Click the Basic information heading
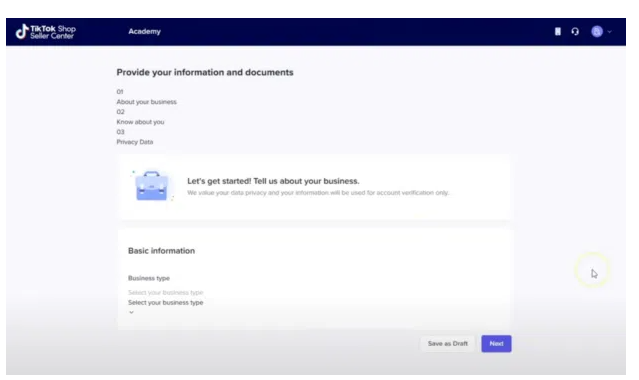The height and width of the screenshot is (380, 639). coord(161,251)
